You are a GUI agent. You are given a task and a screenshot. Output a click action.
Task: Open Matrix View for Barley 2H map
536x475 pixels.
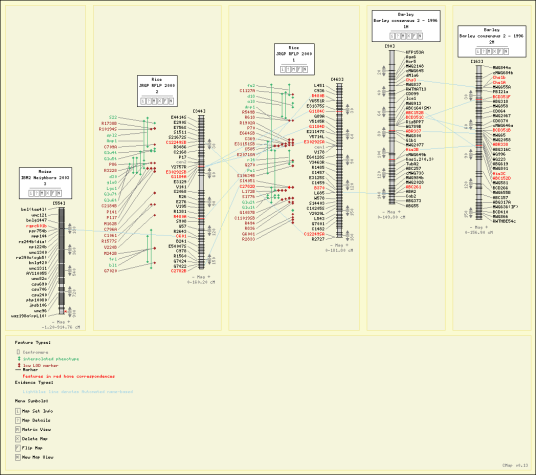pyautogui.click(x=489, y=51)
